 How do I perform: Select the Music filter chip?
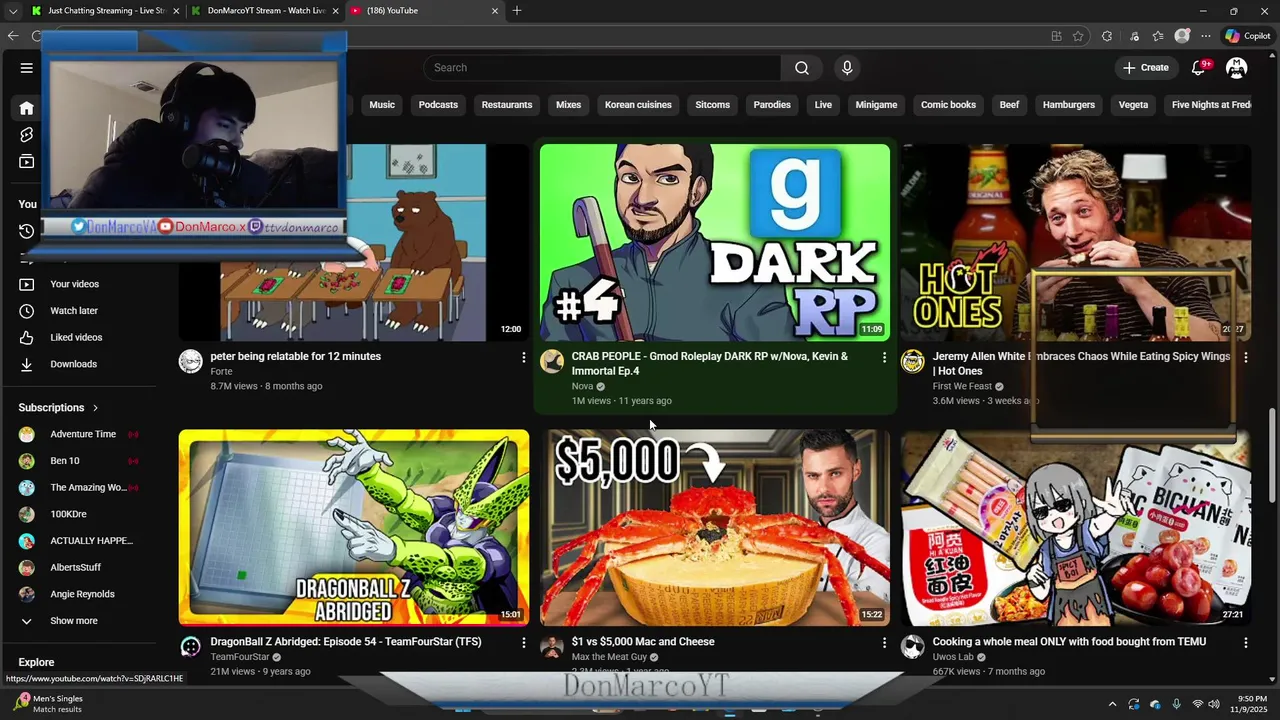(x=382, y=105)
